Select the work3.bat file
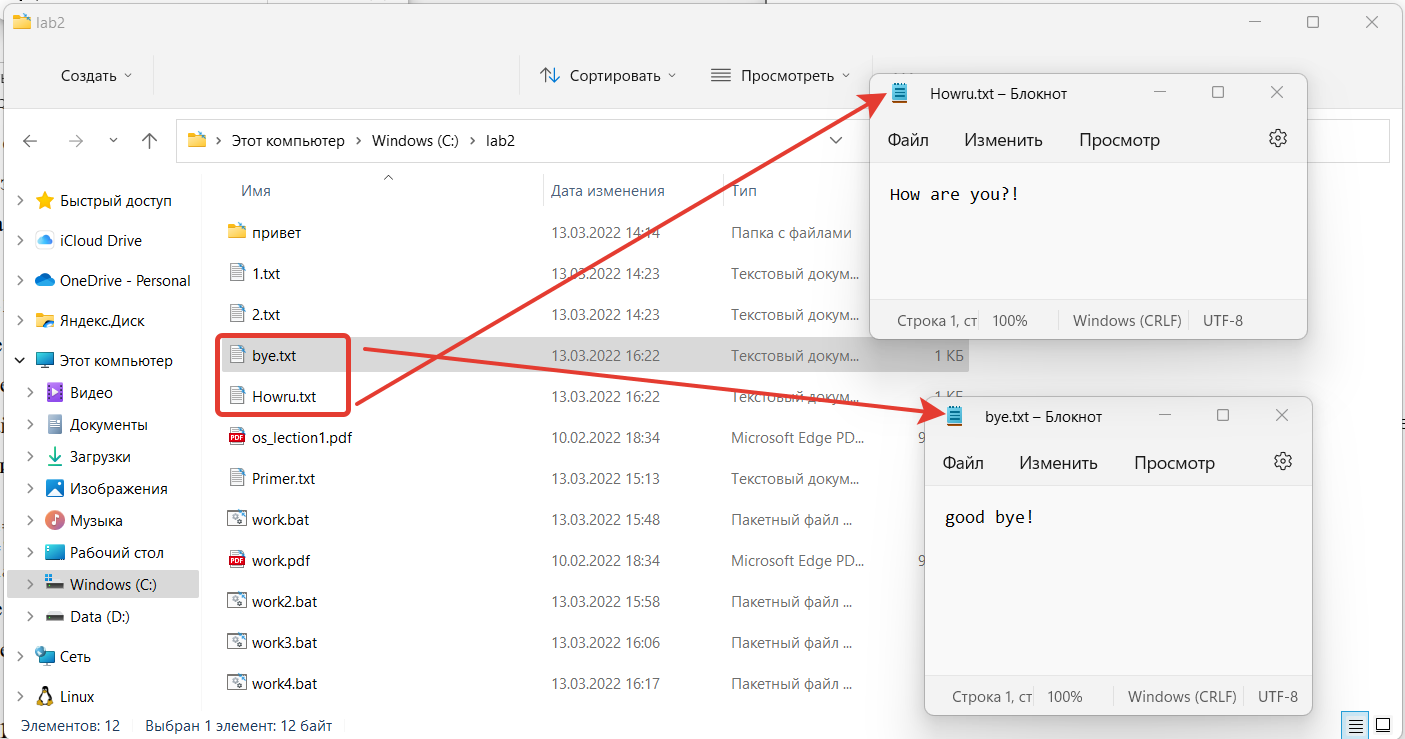This screenshot has height=739, width=1405. pyautogui.click(x=284, y=642)
